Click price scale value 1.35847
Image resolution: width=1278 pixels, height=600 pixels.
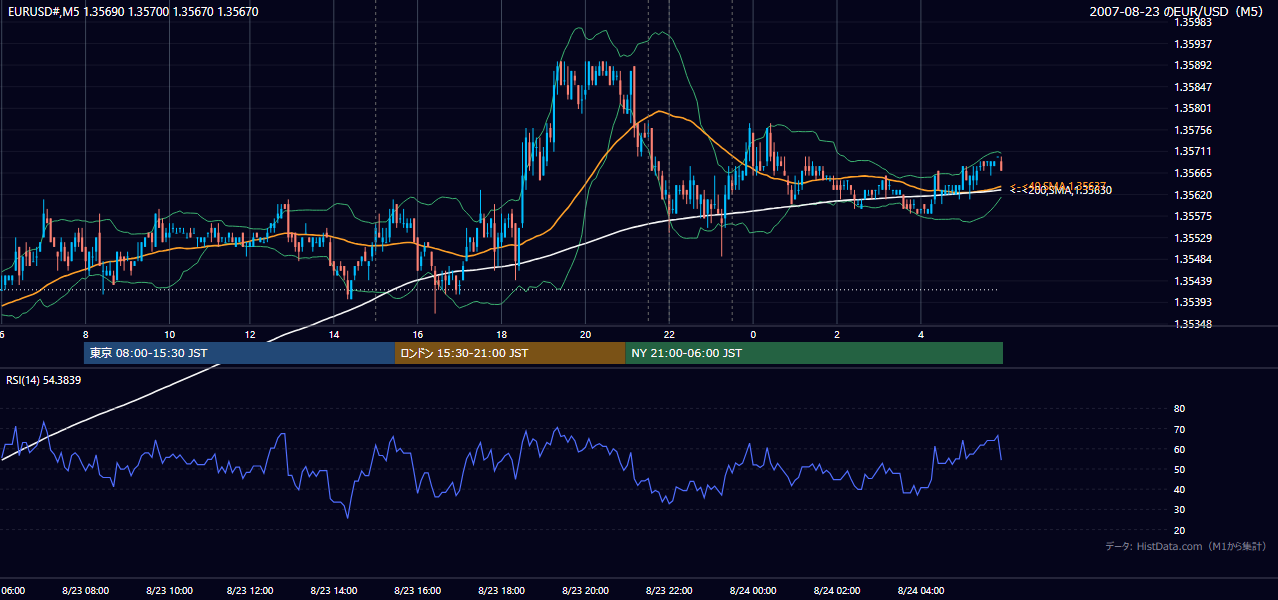1193,87
